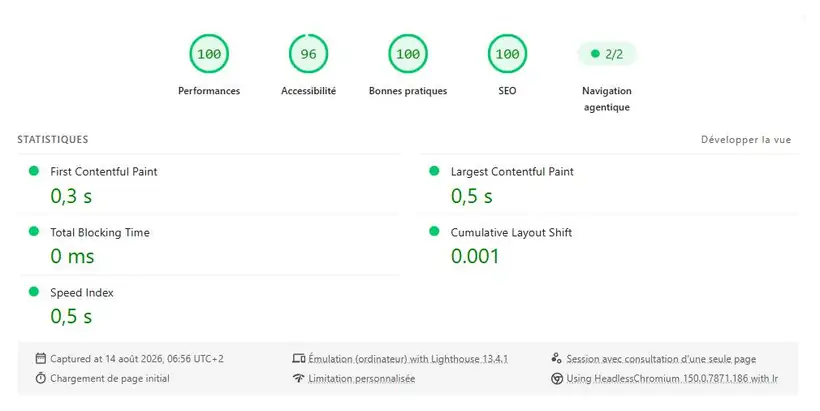Click the green dot beside First Contentful Paint
This screenshot has width=820, height=411.
click(33, 171)
